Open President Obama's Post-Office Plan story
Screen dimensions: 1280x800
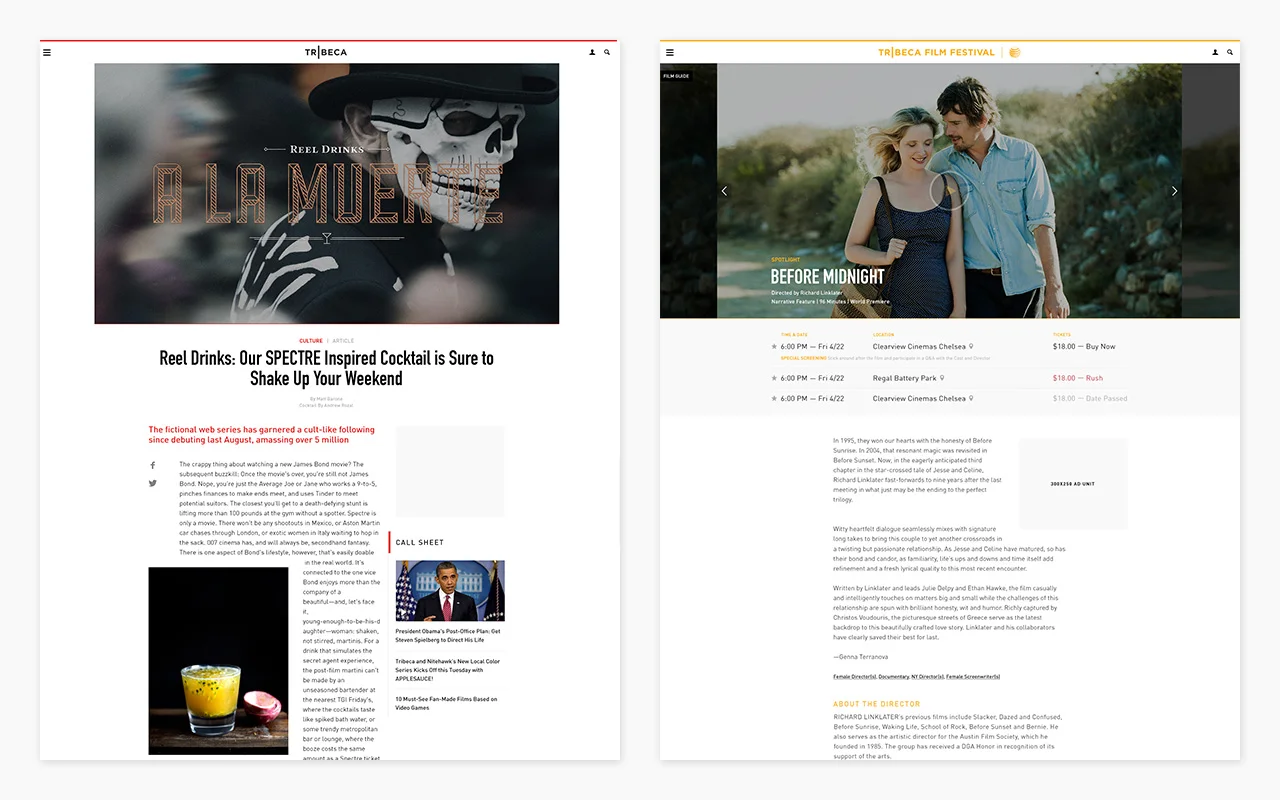447,635
